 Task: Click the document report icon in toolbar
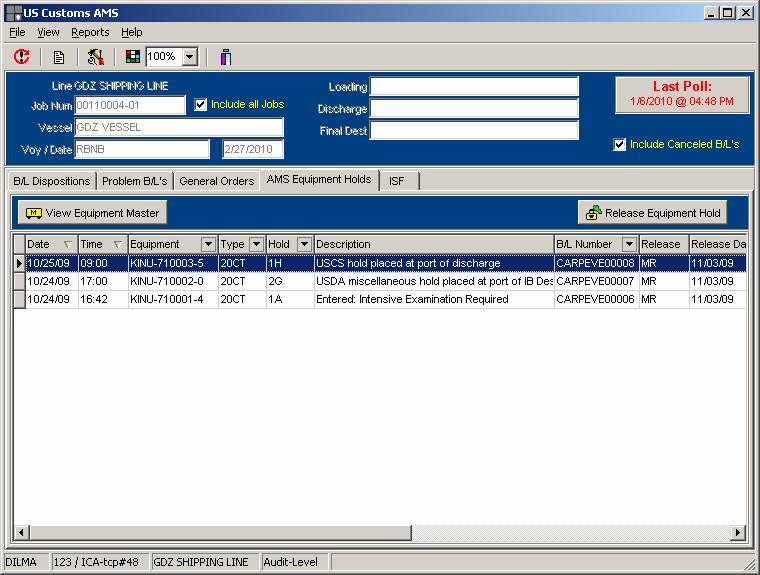pyautogui.click(x=59, y=57)
